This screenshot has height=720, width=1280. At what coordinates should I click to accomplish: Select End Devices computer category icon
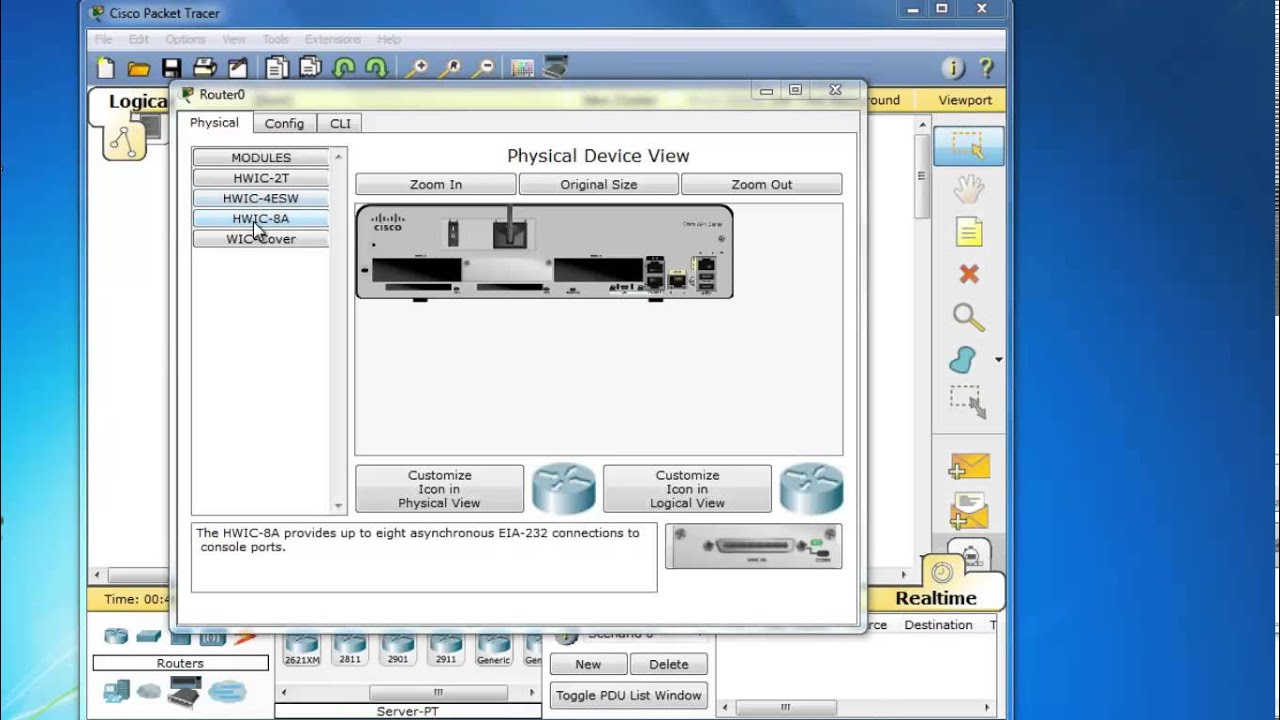[117, 690]
